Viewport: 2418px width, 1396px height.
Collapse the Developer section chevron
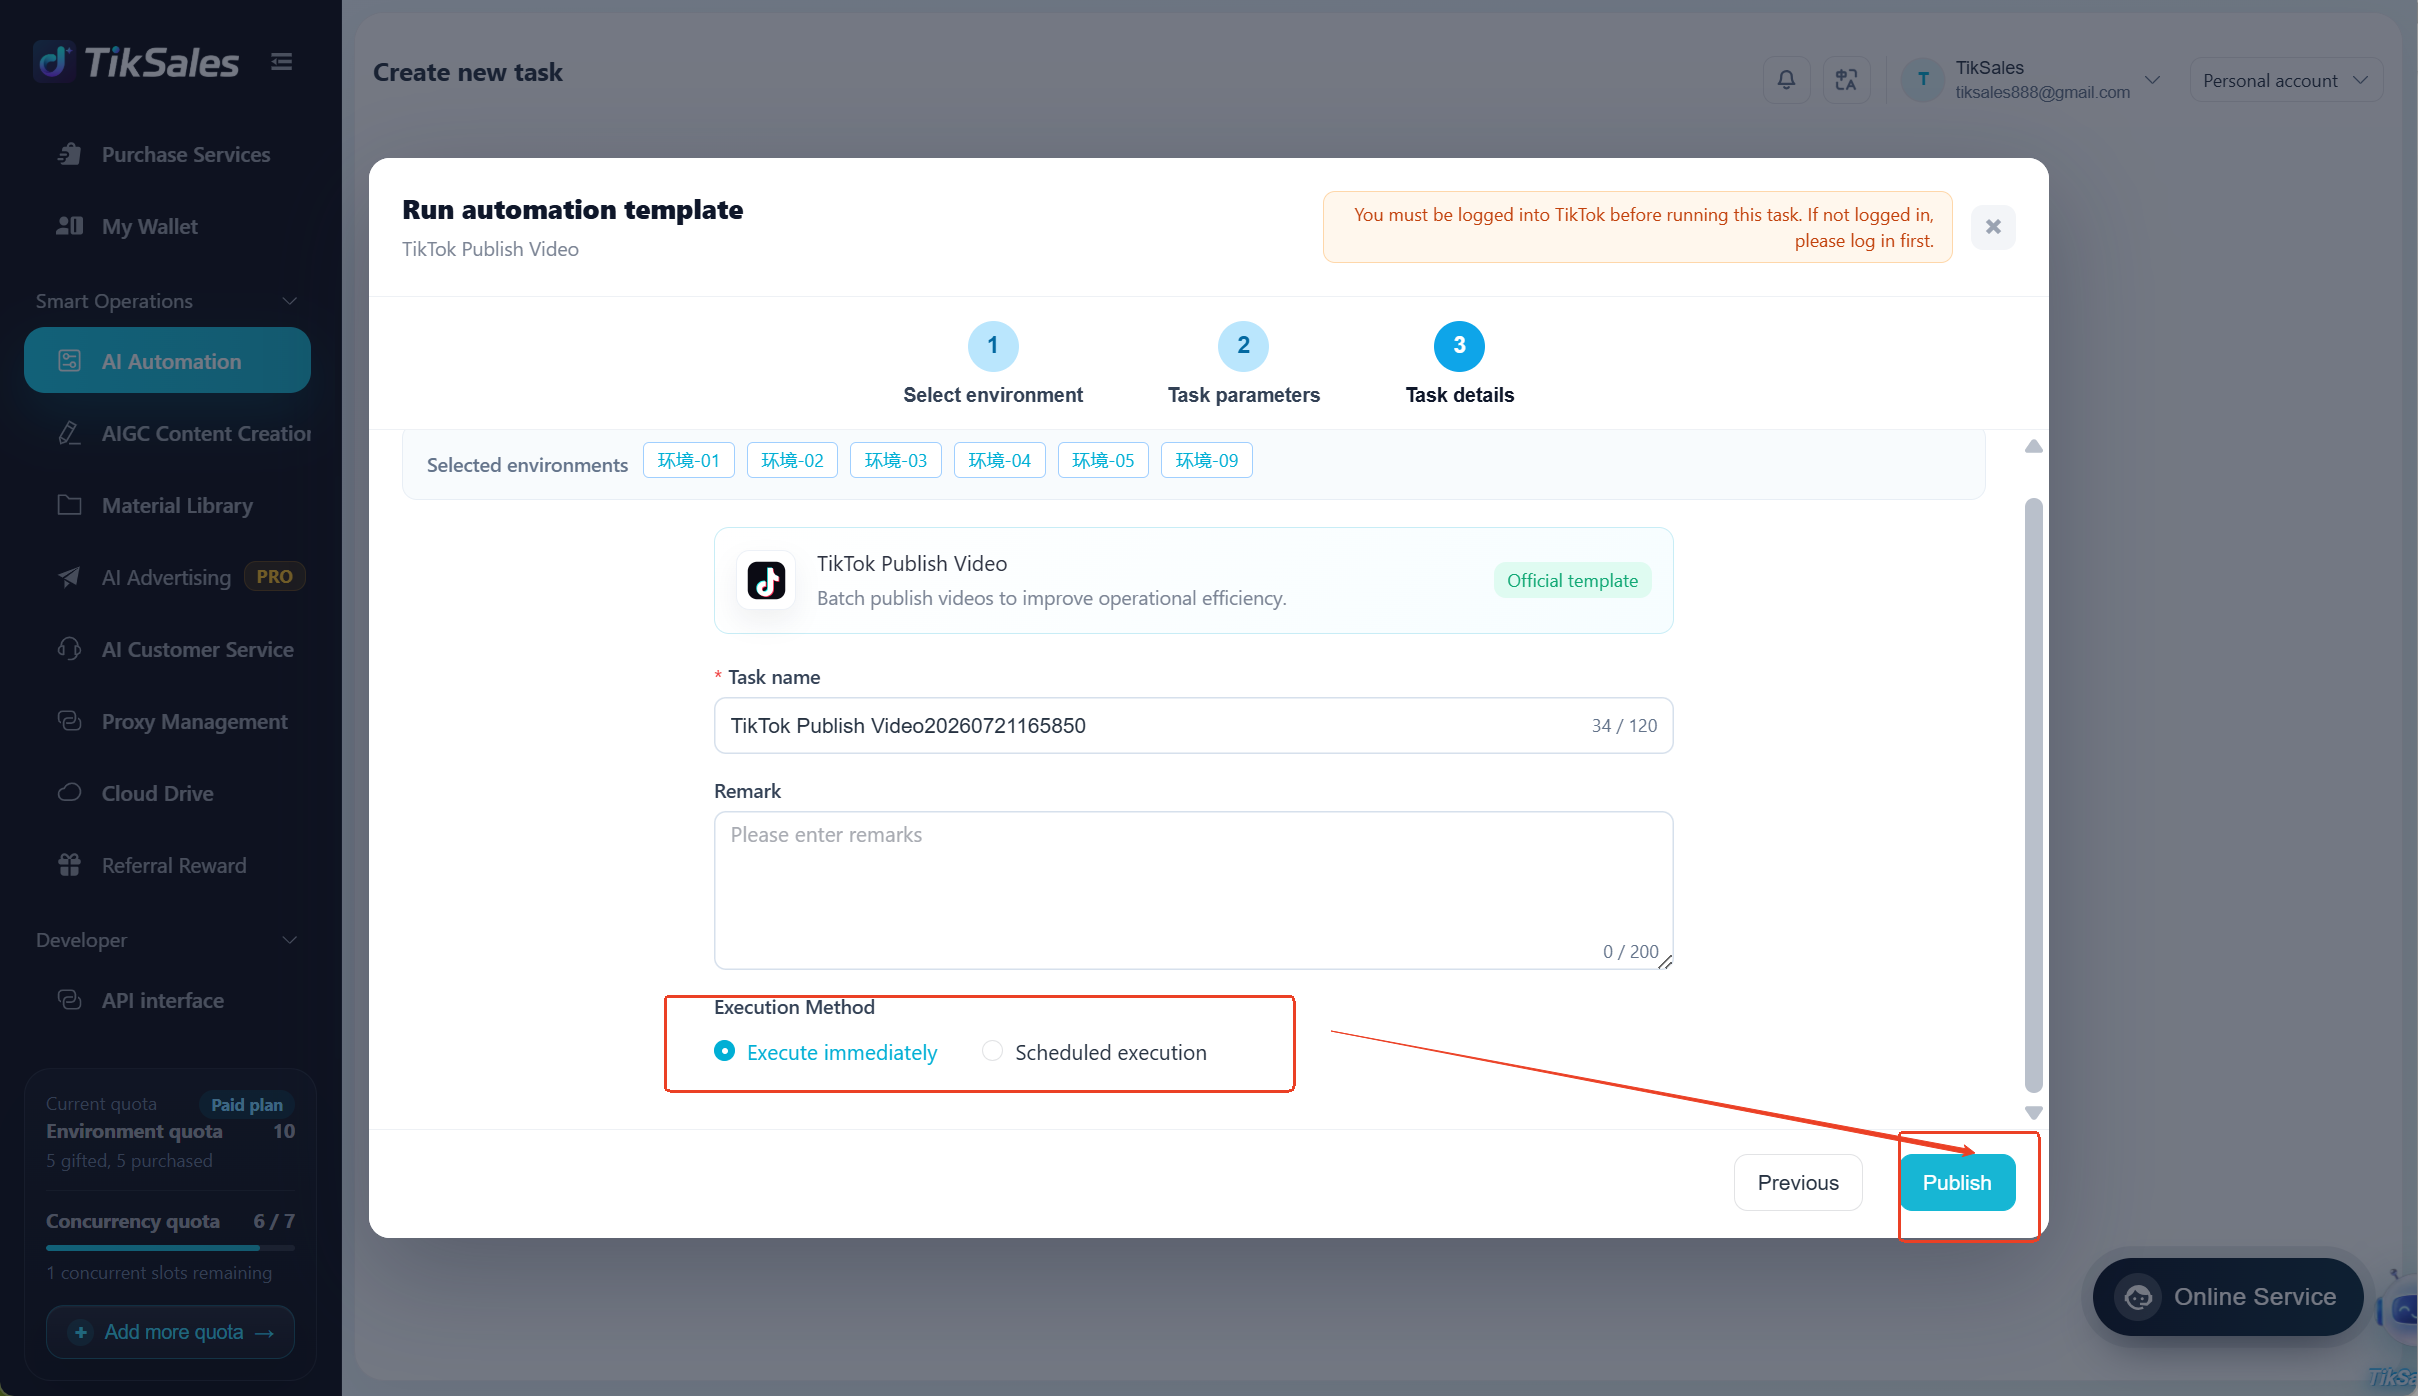tap(290, 940)
